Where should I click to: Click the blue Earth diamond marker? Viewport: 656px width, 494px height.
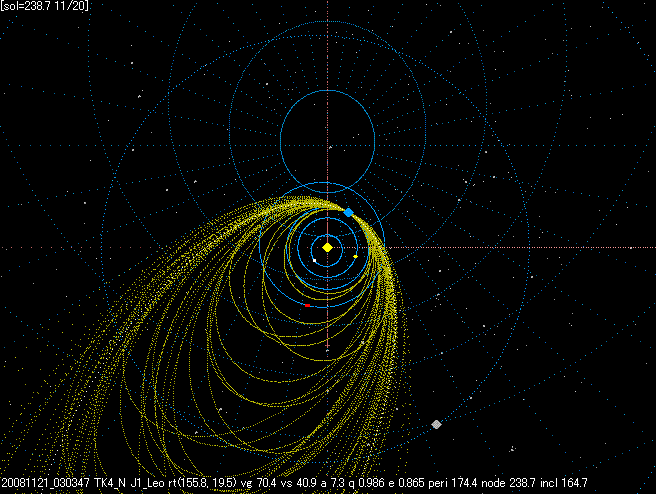pyautogui.click(x=348, y=212)
